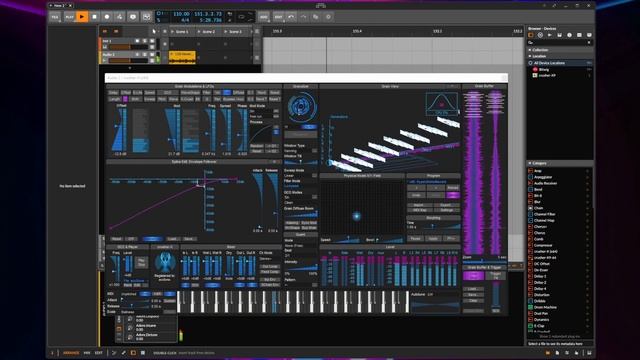Click the purple Grain Buffer button

coord(473,276)
